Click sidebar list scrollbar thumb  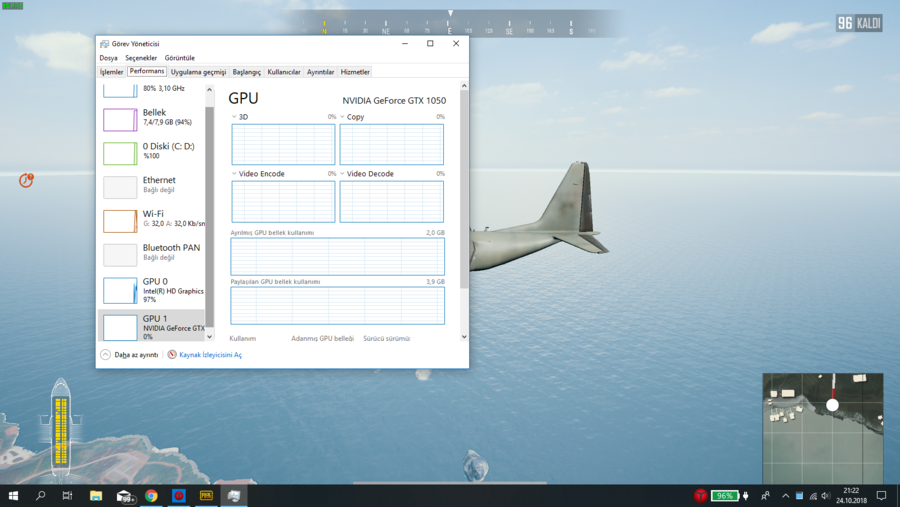click(210, 216)
